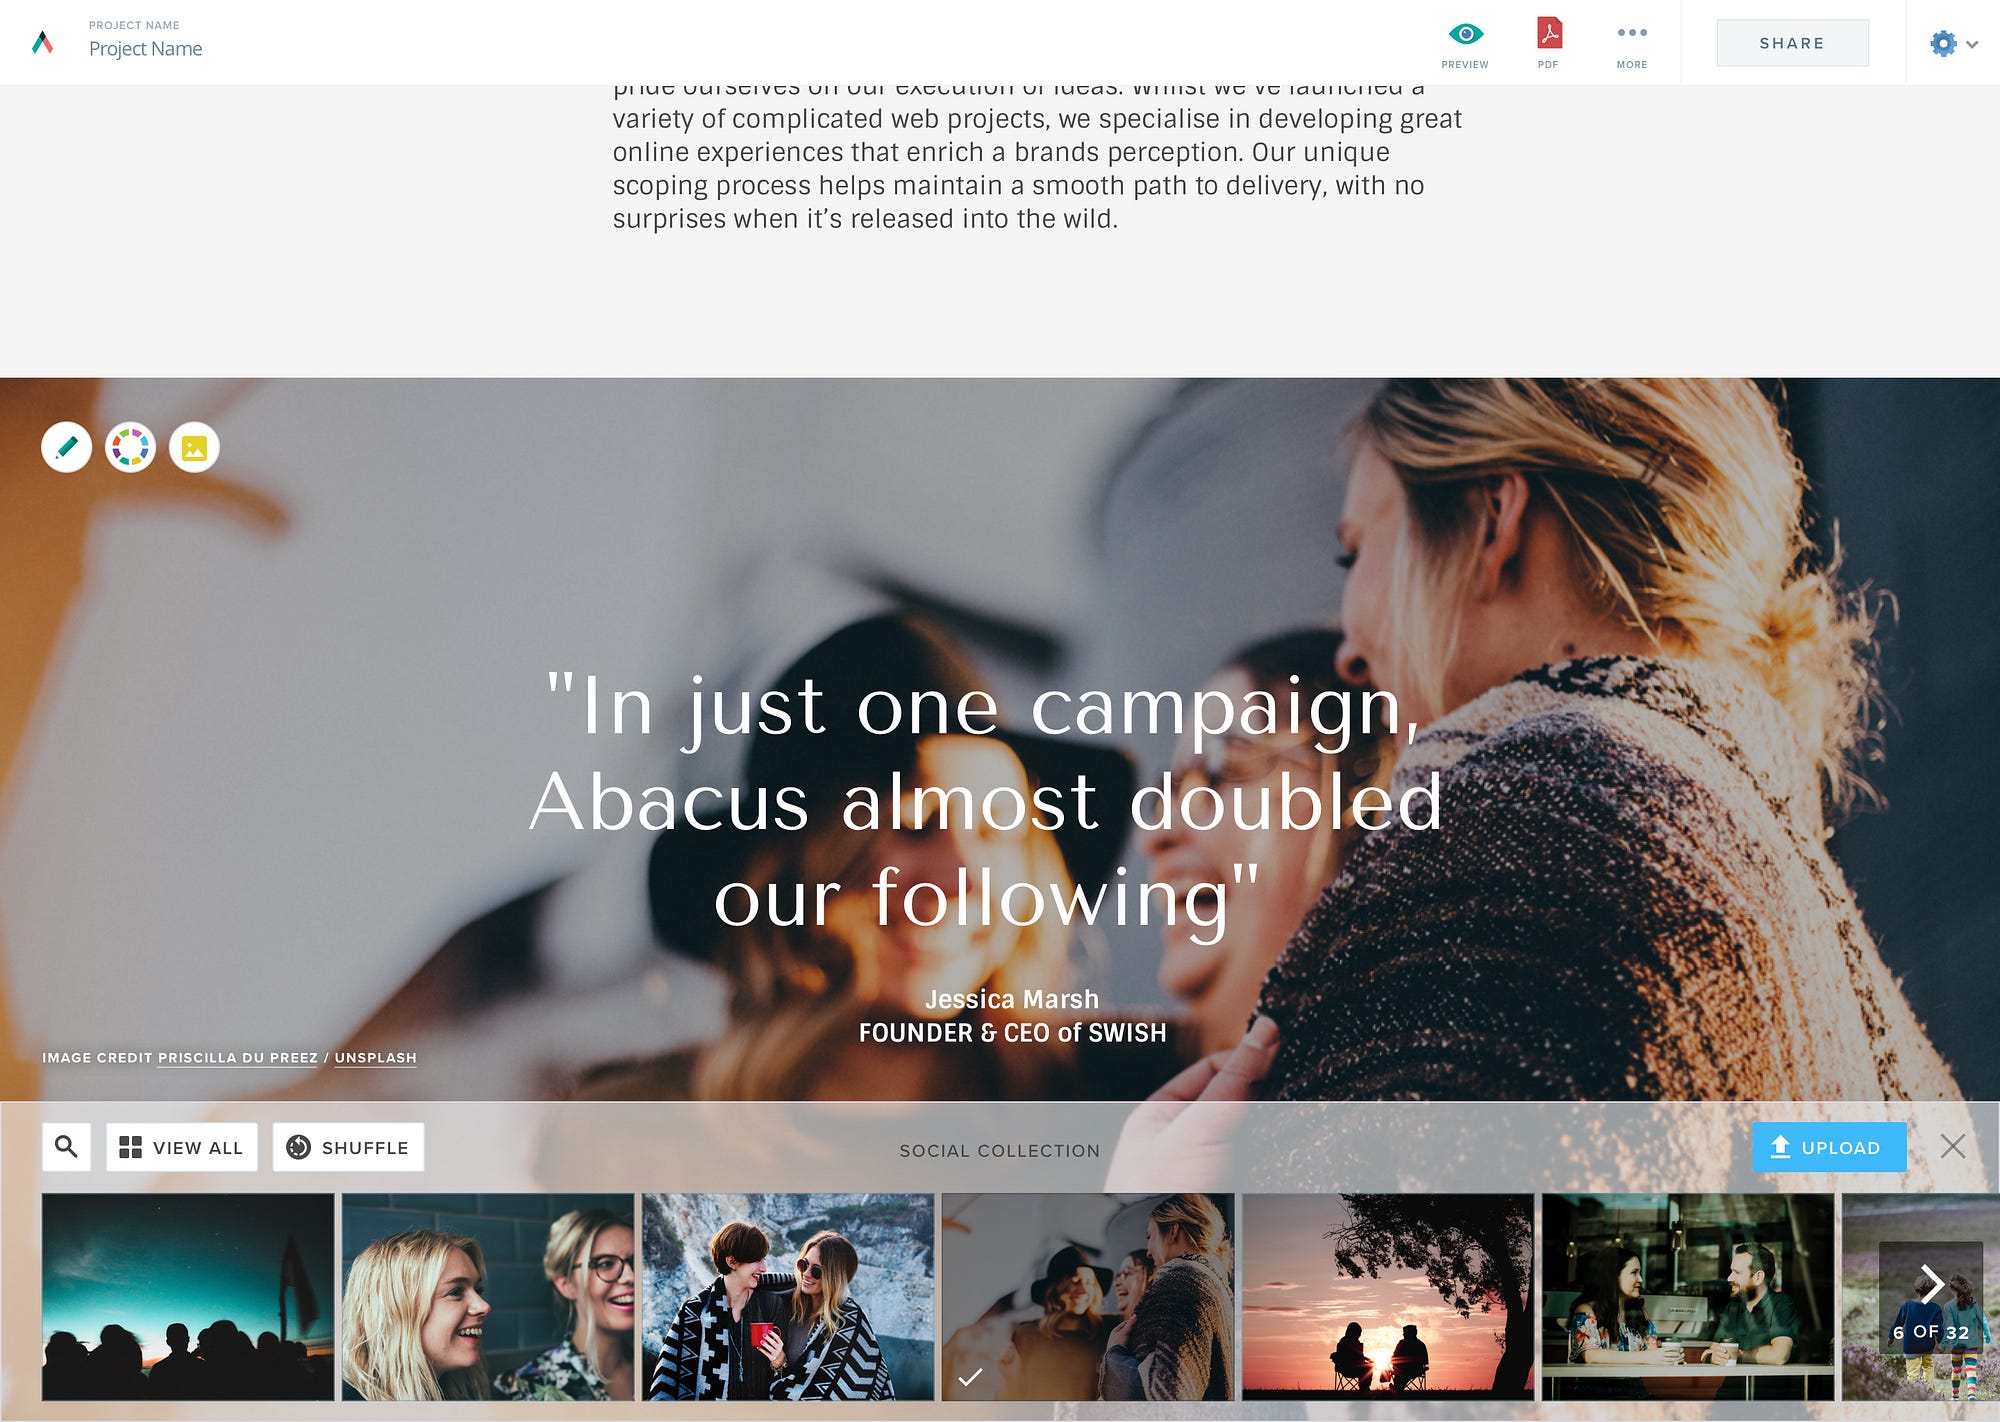The image size is (2000, 1422).
Task: Open the settings gear icon
Action: 1943,43
